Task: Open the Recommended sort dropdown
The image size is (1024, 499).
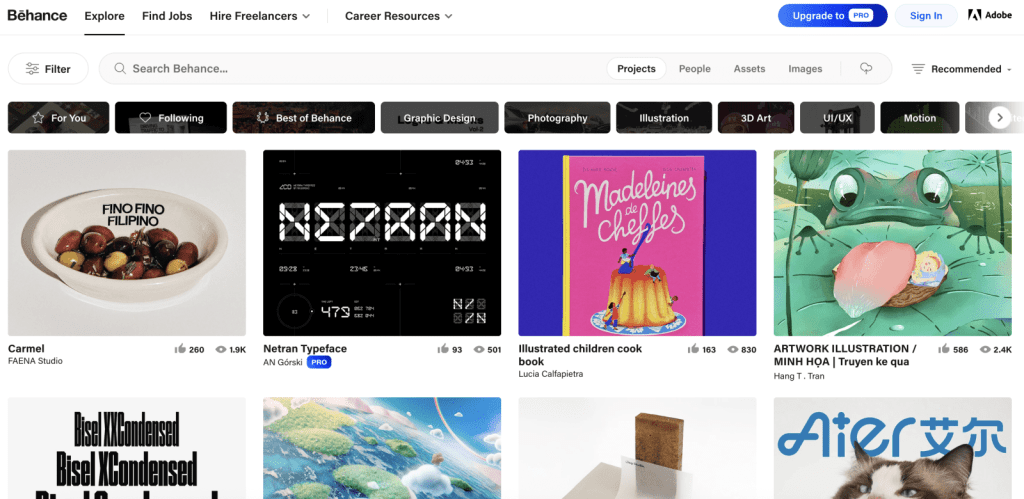Action: tap(961, 69)
